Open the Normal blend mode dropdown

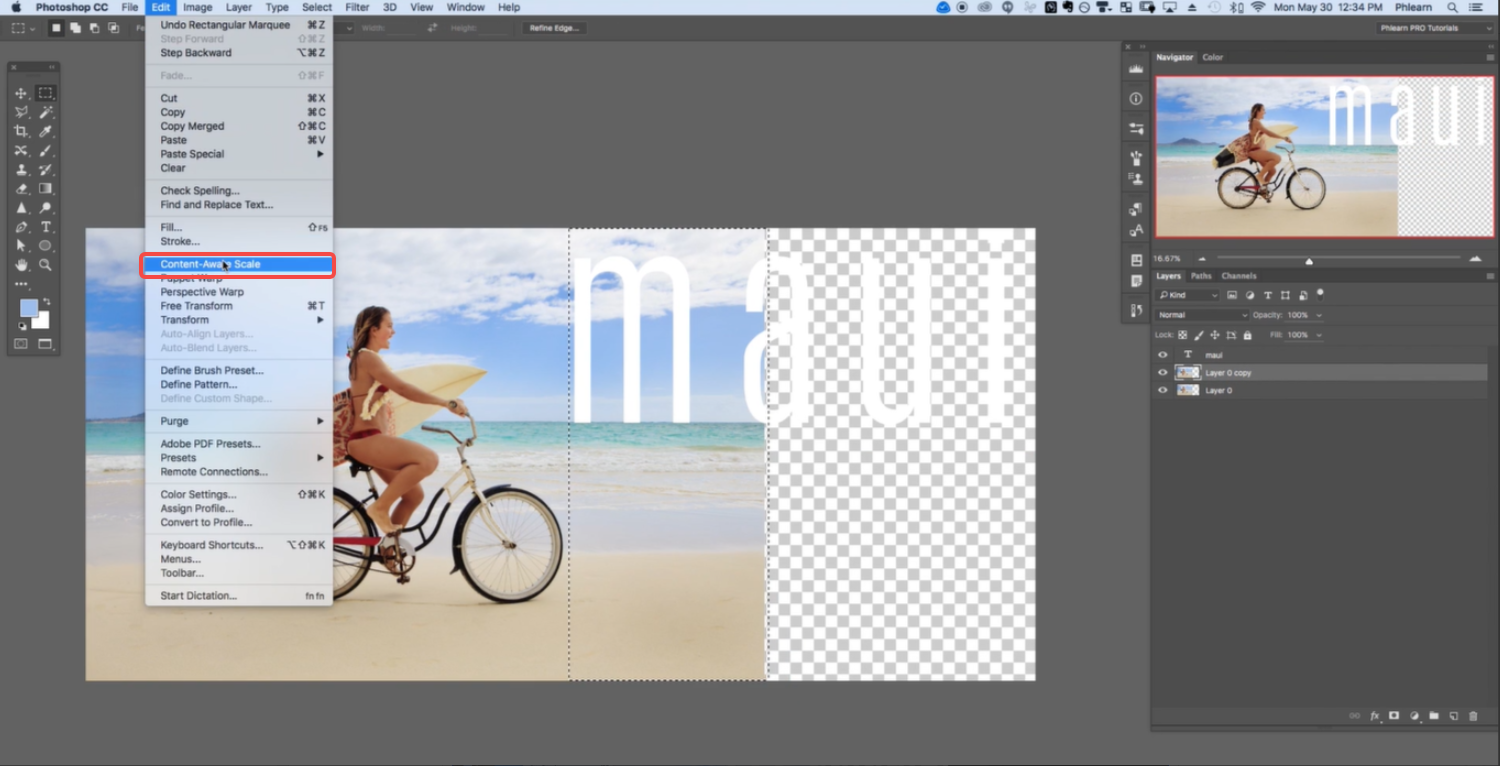1201,315
